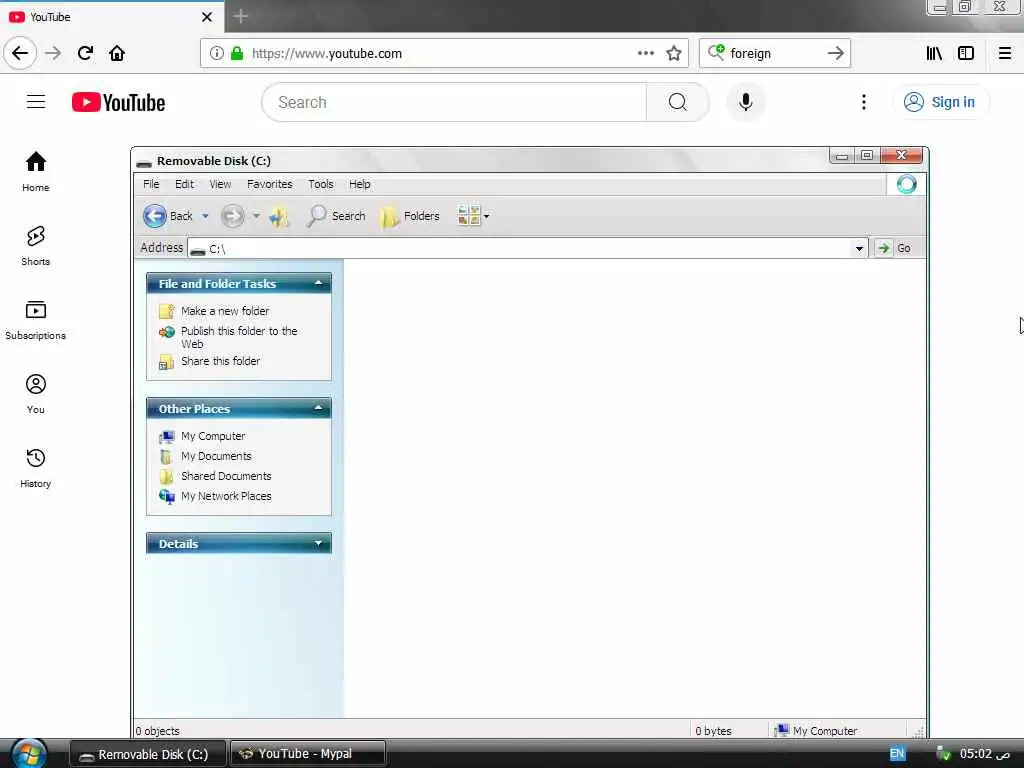Screen dimensions: 1024x768
Task: Click the YouTube logo
Action: (x=118, y=103)
